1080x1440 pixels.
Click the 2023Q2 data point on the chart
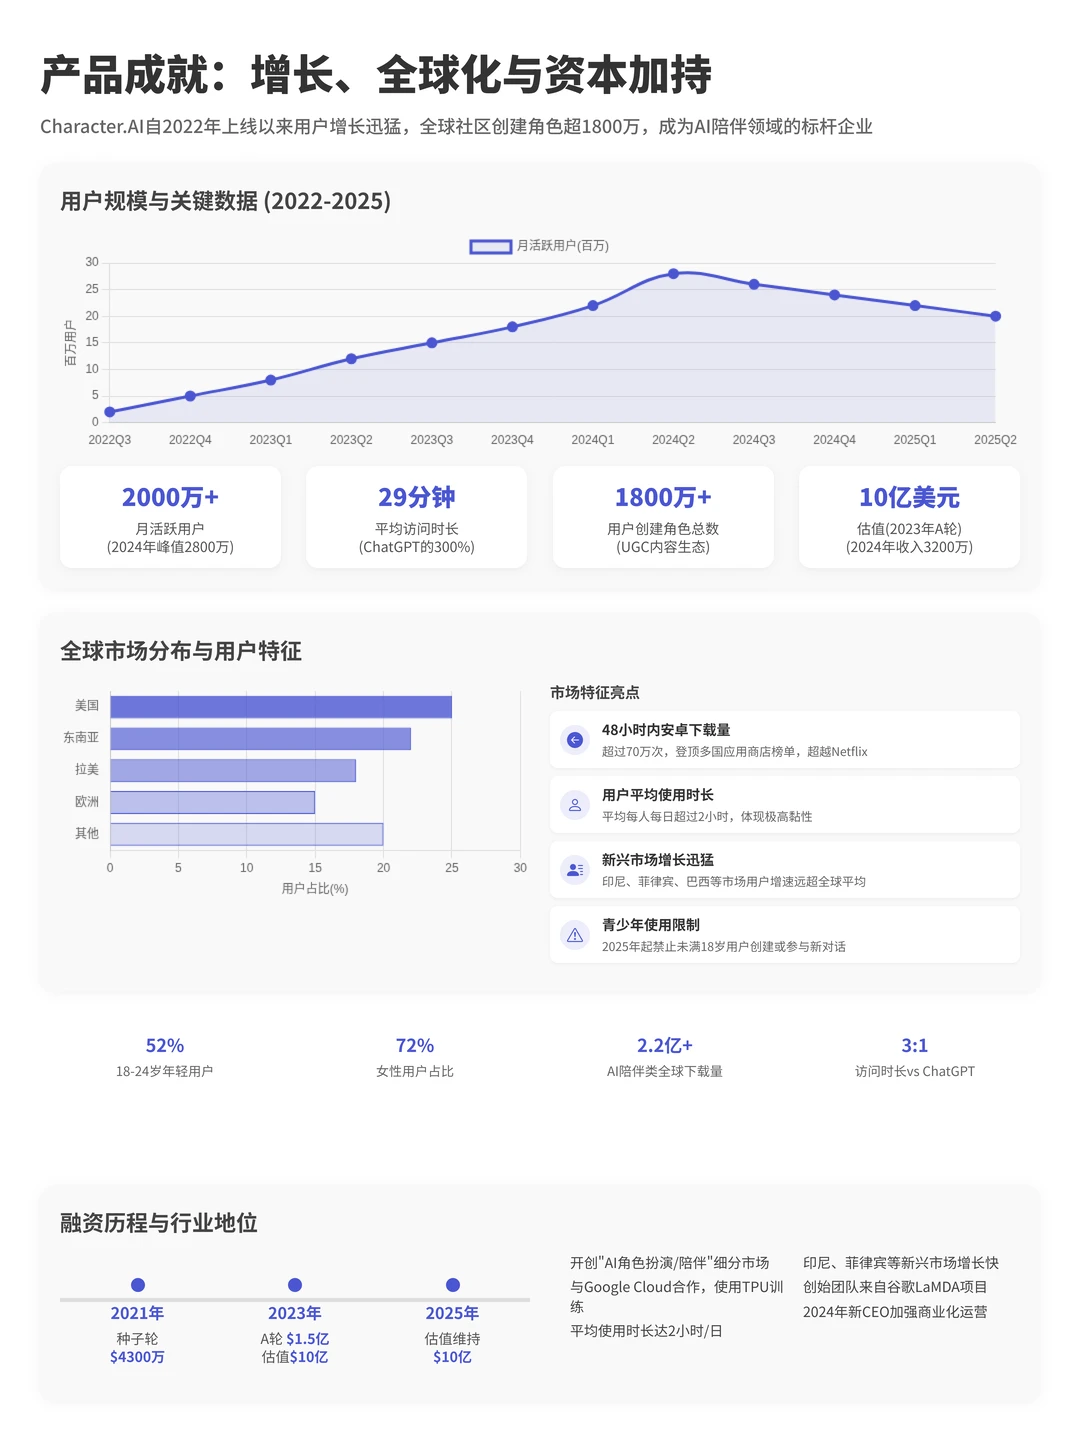(x=351, y=358)
